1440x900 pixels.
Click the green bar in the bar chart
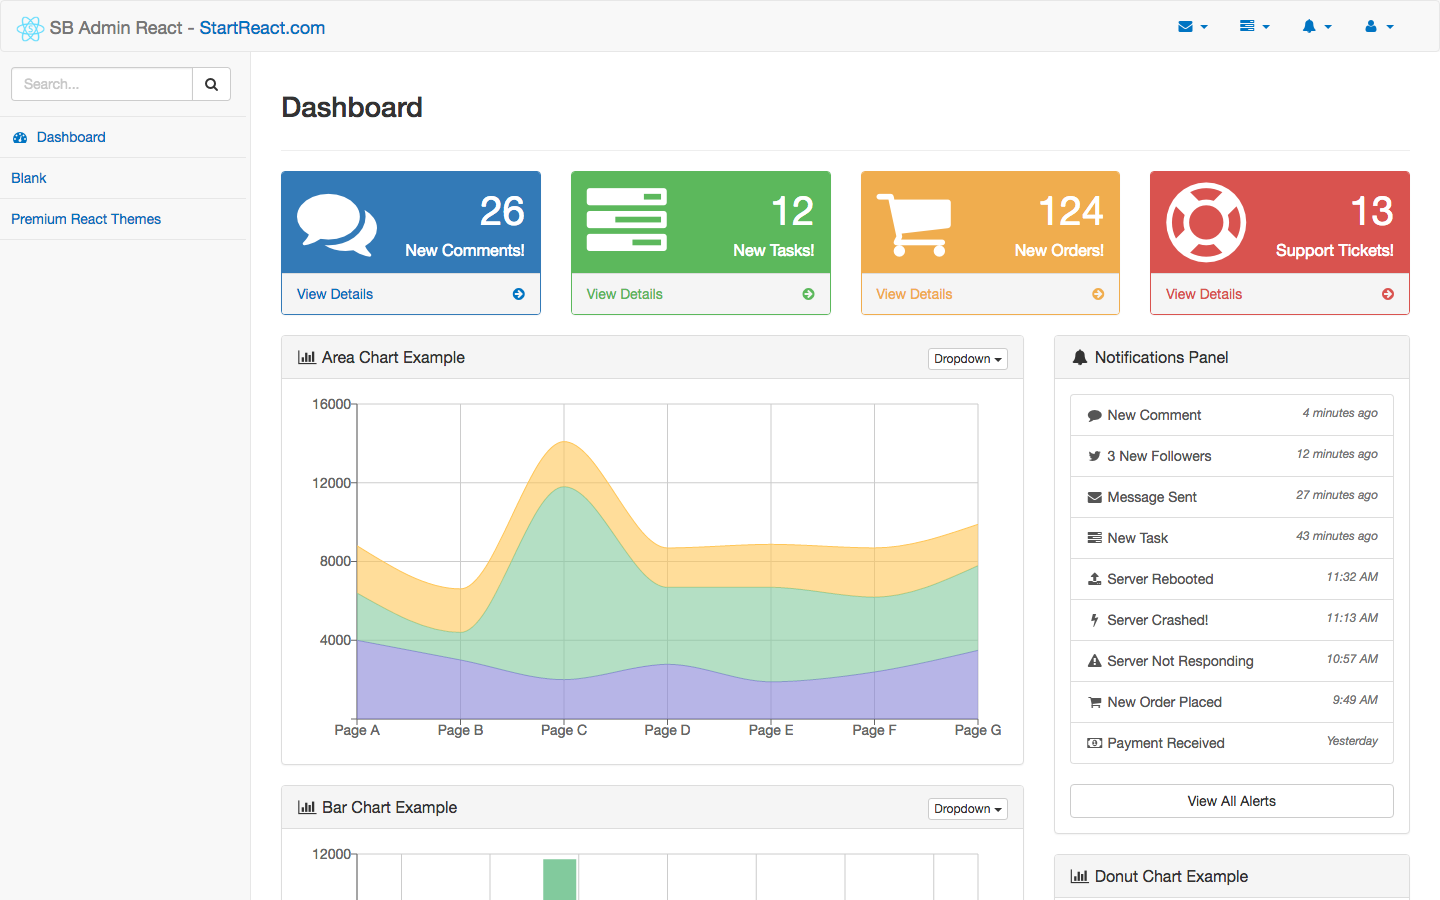coord(560,880)
